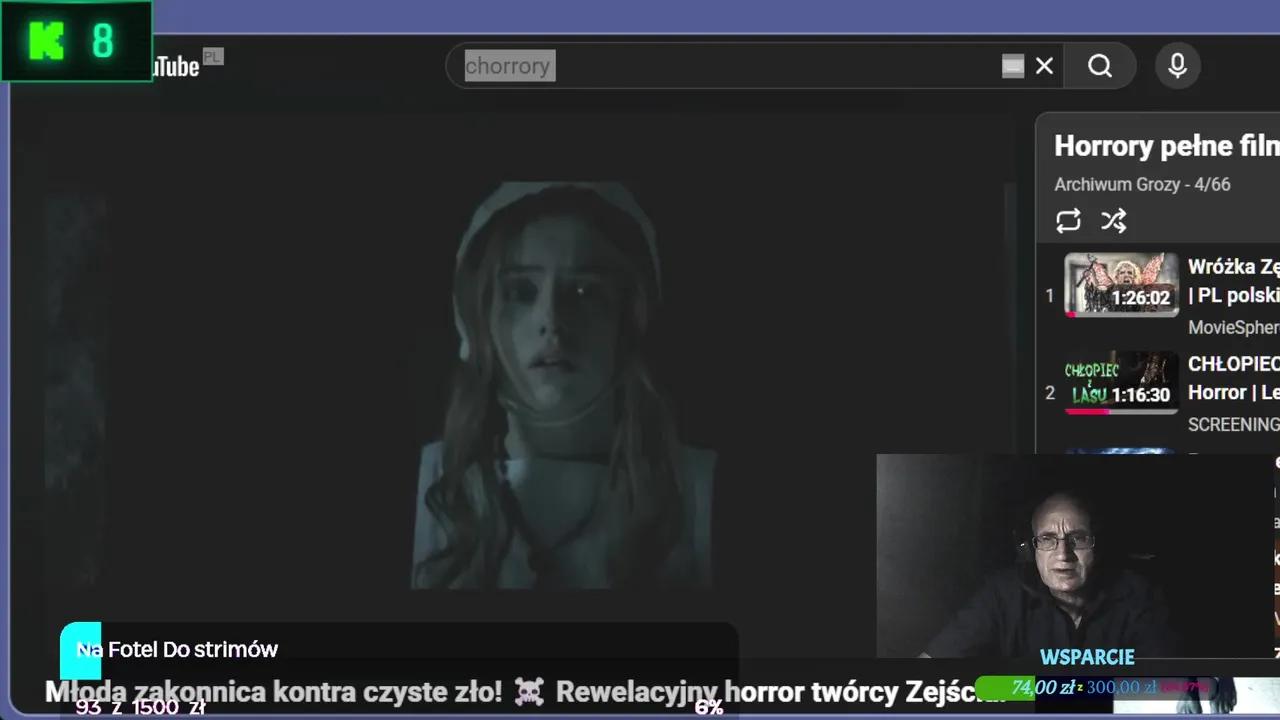
Task: Click the MovieSphere channel name in playlist
Action: [1234, 328]
